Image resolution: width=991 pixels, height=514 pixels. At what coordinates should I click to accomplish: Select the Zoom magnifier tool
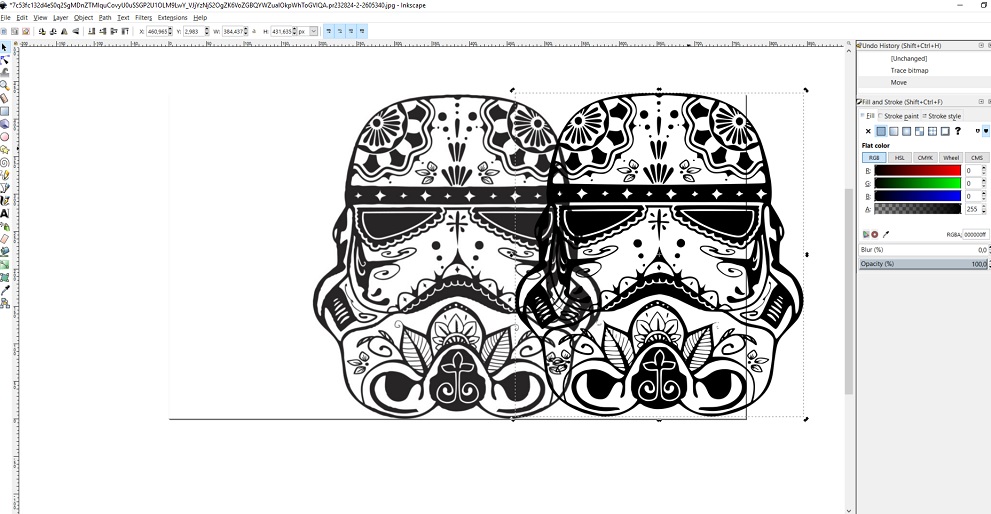(5, 85)
